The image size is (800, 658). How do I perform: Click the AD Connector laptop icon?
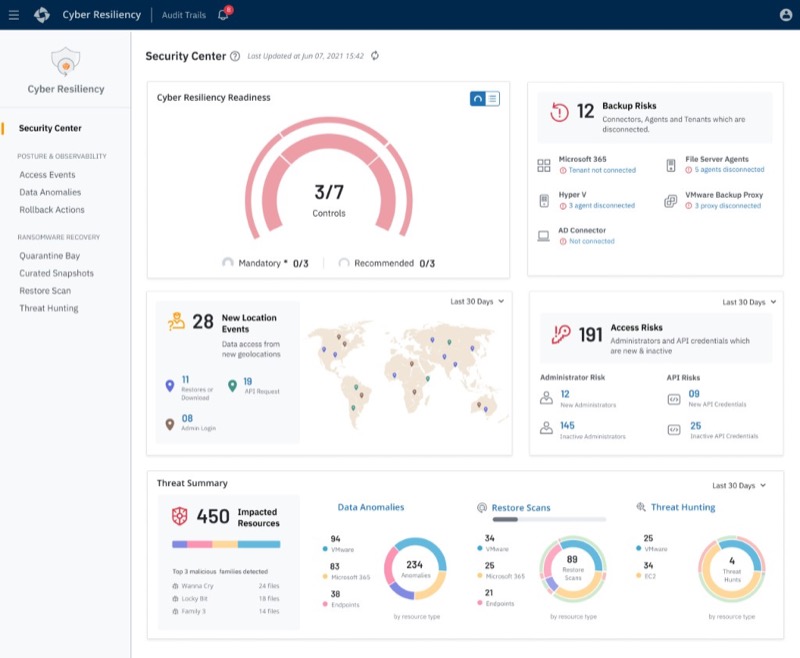[543, 236]
